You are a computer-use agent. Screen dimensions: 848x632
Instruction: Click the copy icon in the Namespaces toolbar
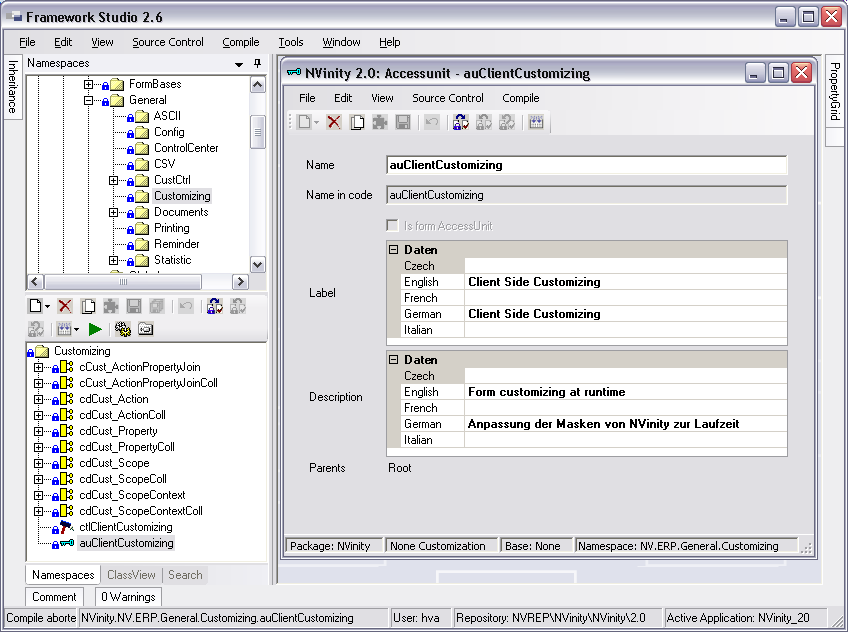point(88,307)
